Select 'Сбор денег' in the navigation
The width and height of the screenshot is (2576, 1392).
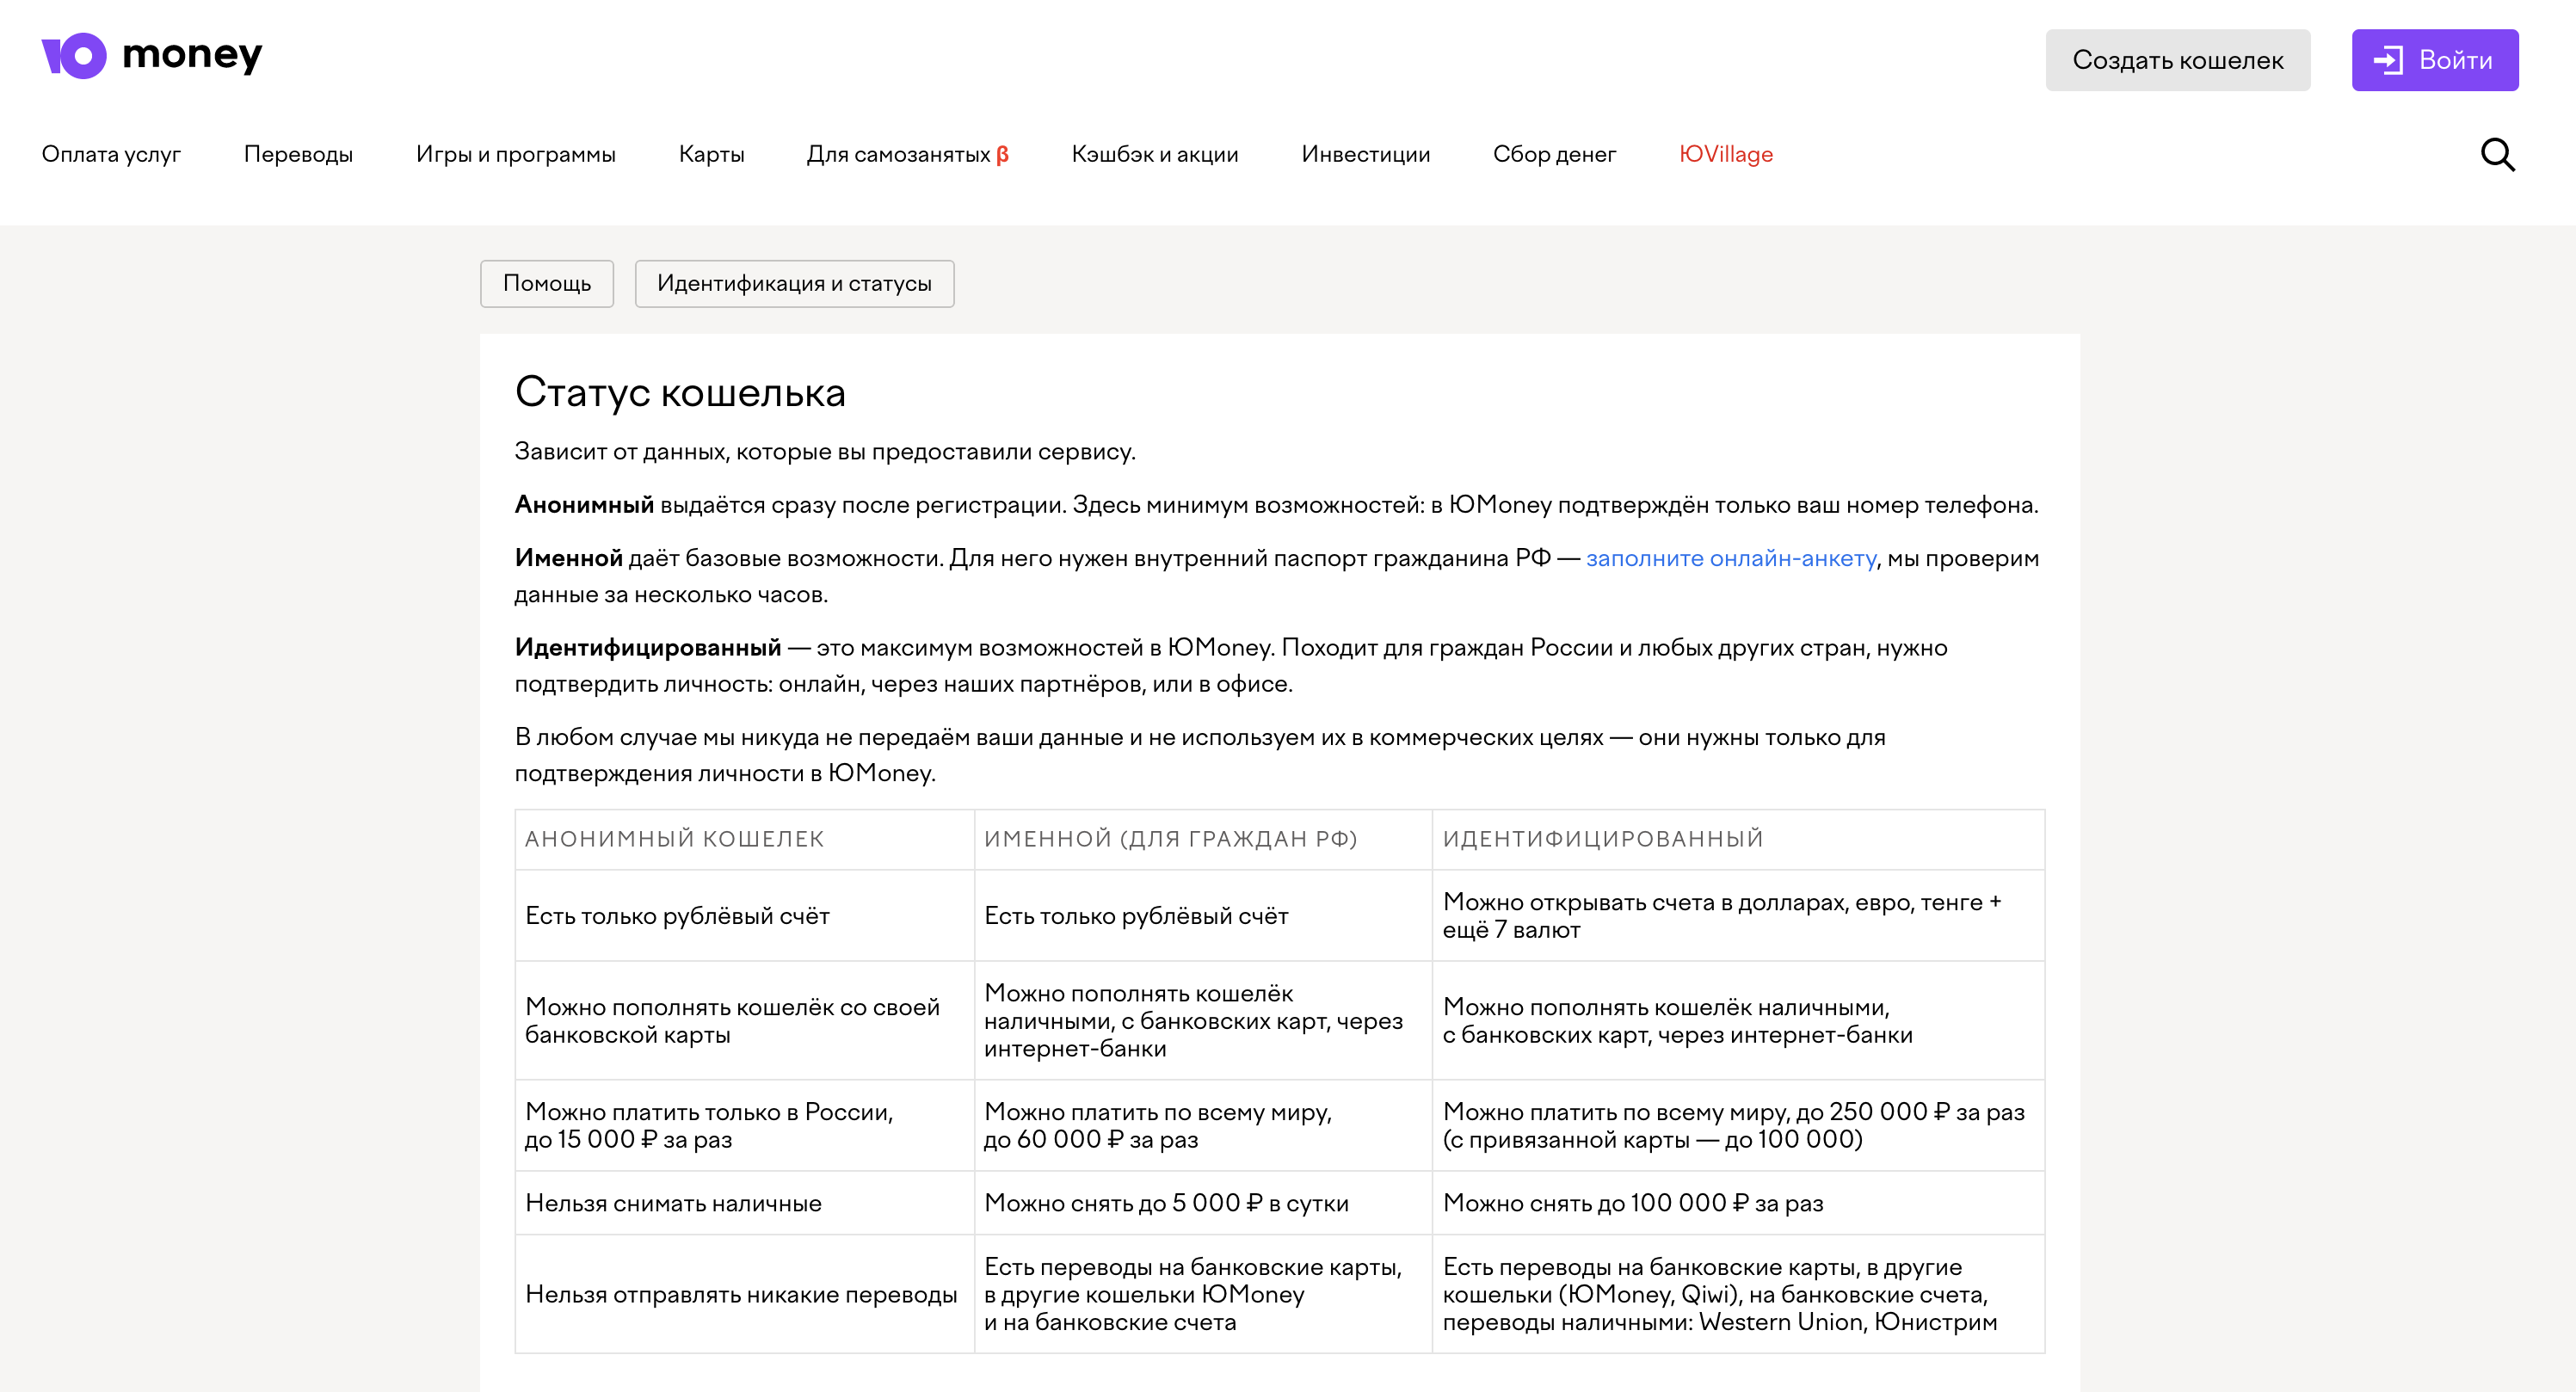[1554, 154]
